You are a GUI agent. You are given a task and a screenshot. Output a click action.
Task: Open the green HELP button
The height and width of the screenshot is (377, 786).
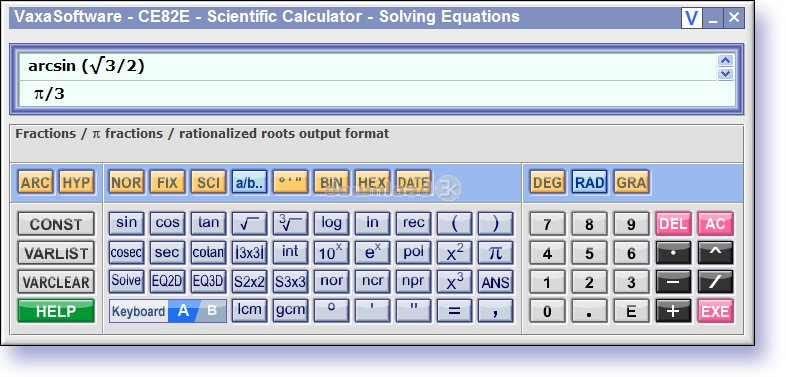(56, 311)
